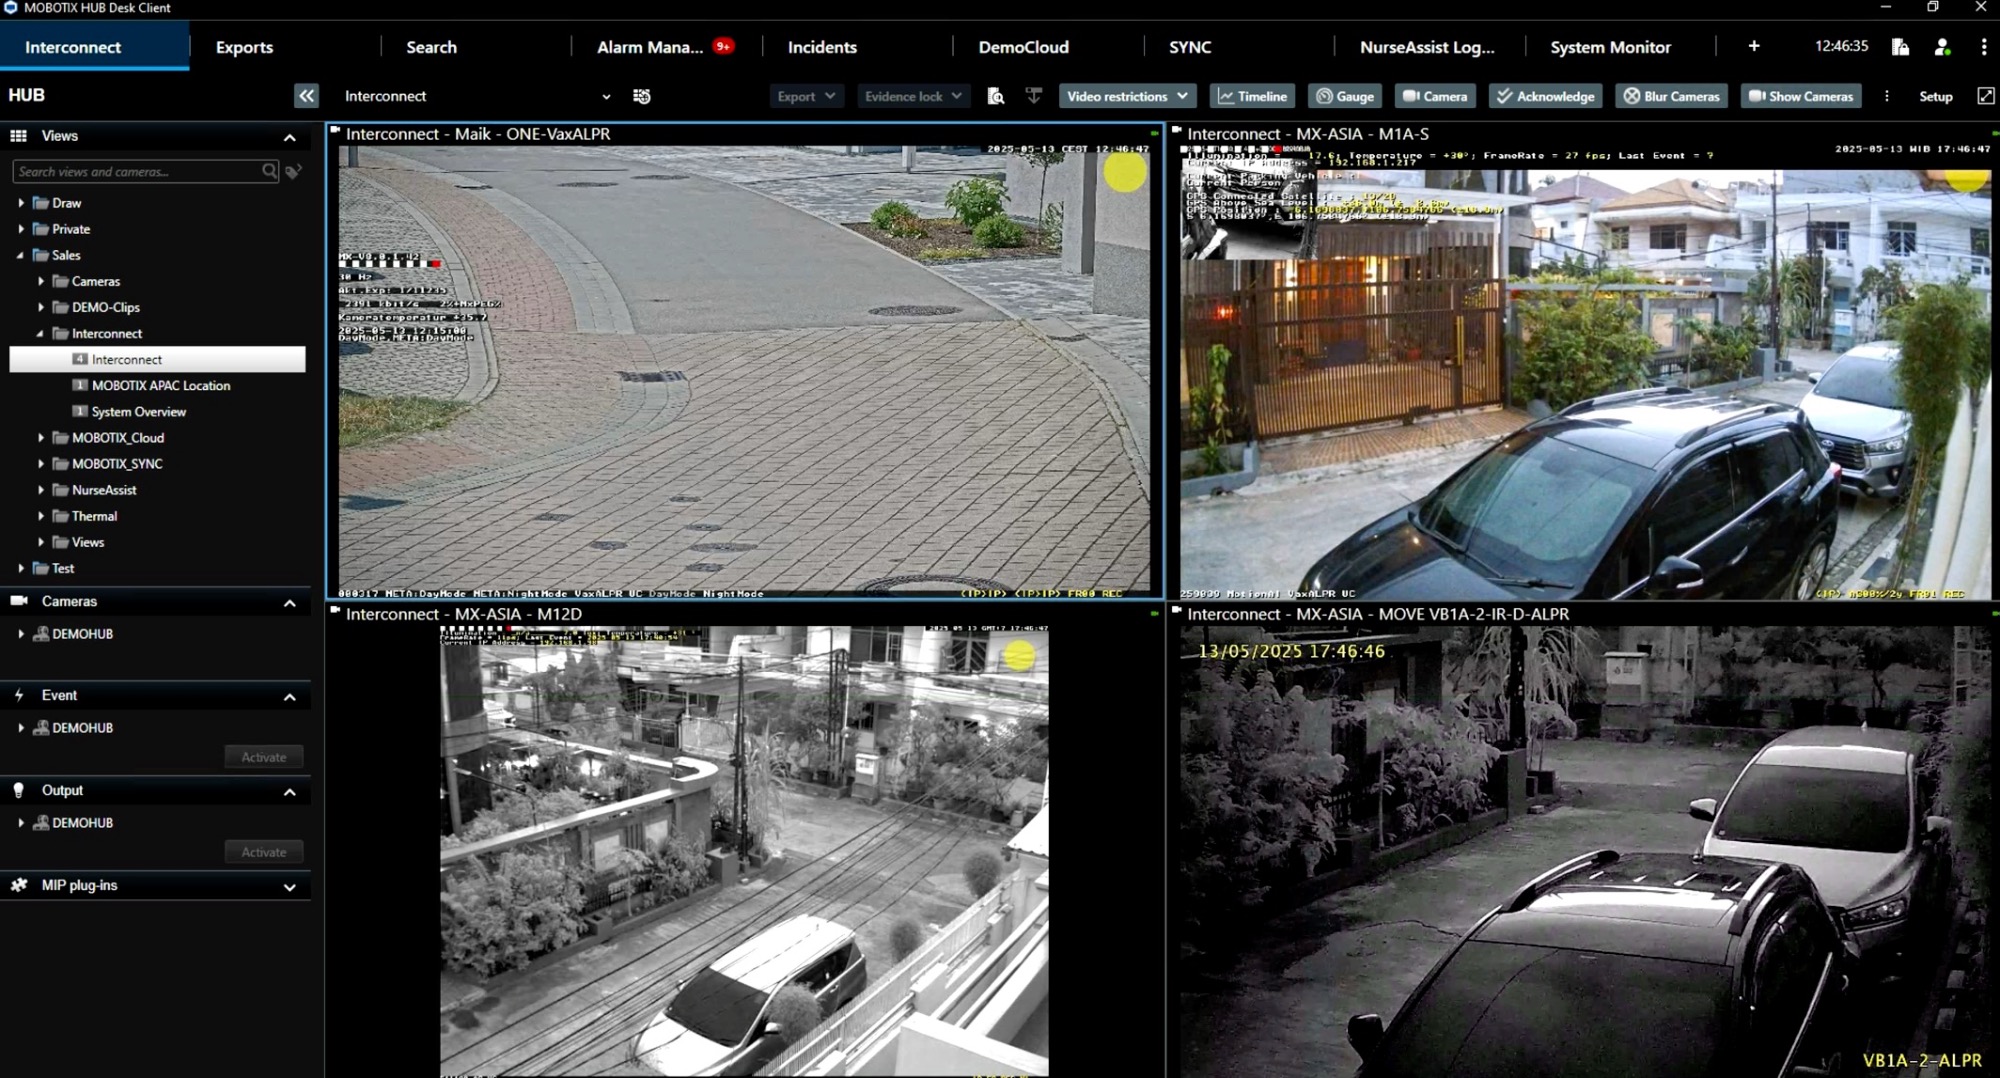This screenshot has height=1078, width=2000.
Task: Toggle the Timeline button
Action: point(1252,96)
